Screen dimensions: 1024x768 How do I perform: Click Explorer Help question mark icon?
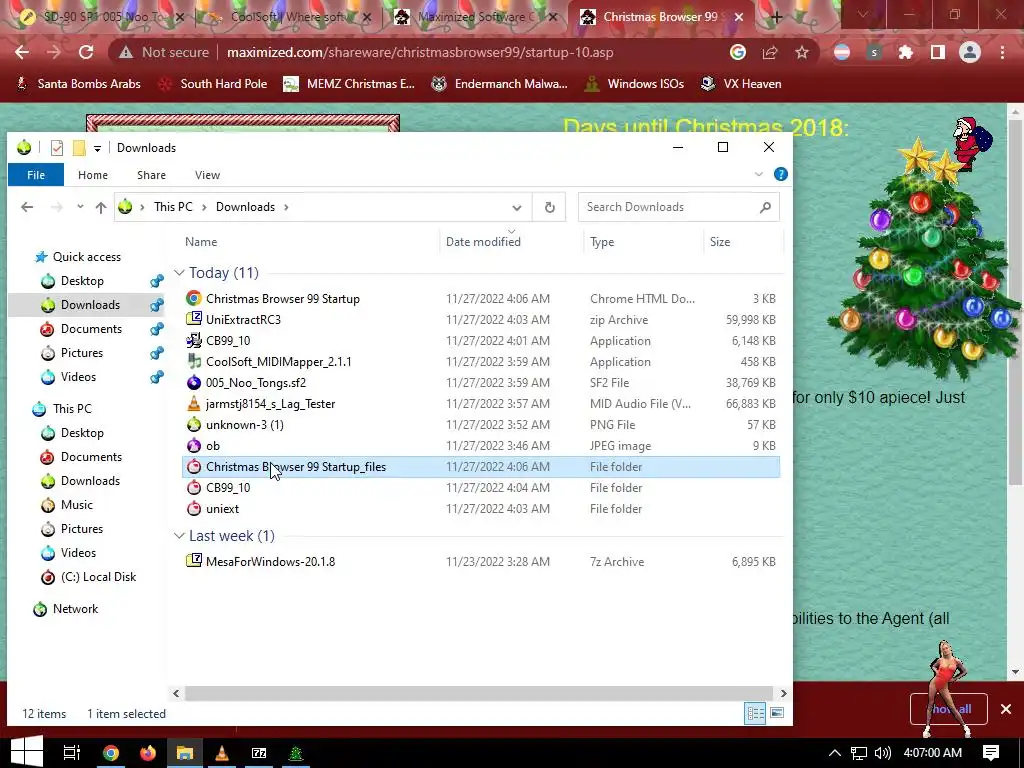coord(780,174)
